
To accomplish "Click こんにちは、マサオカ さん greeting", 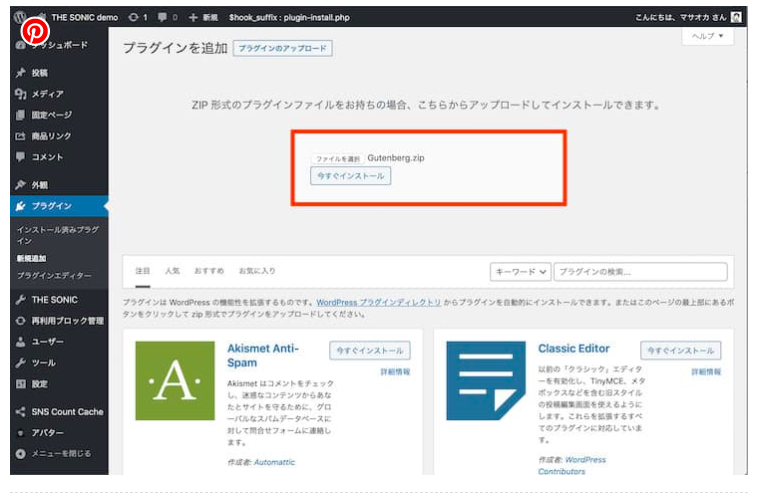I will click(x=680, y=17).
